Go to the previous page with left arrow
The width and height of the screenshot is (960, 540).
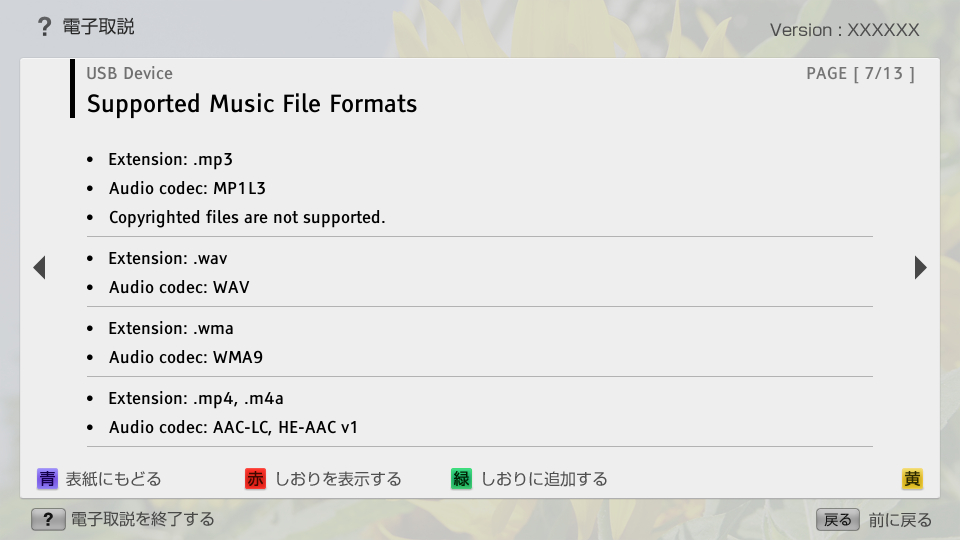pyautogui.click(x=39, y=268)
